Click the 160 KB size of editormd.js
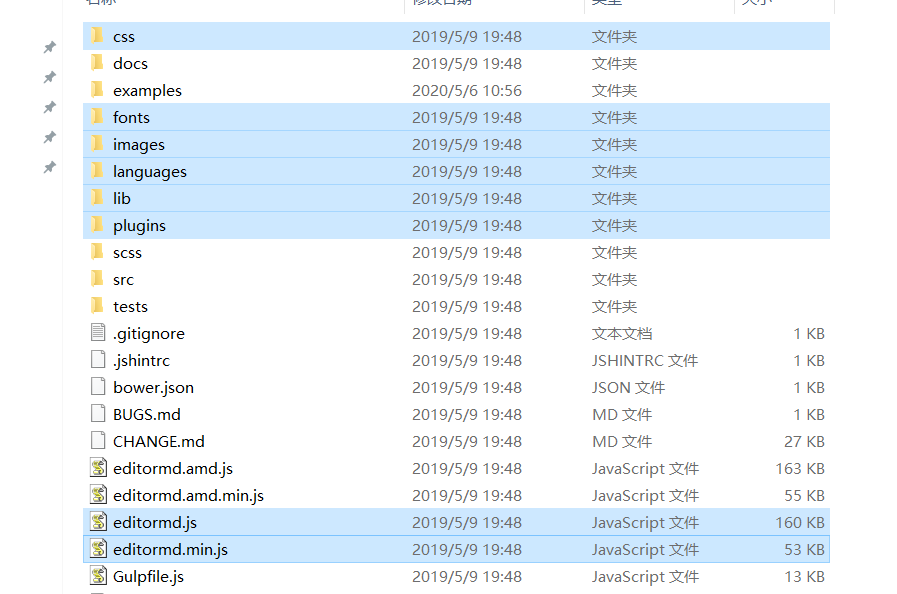Viewport: 897px width, 594px height. [800, 522]
